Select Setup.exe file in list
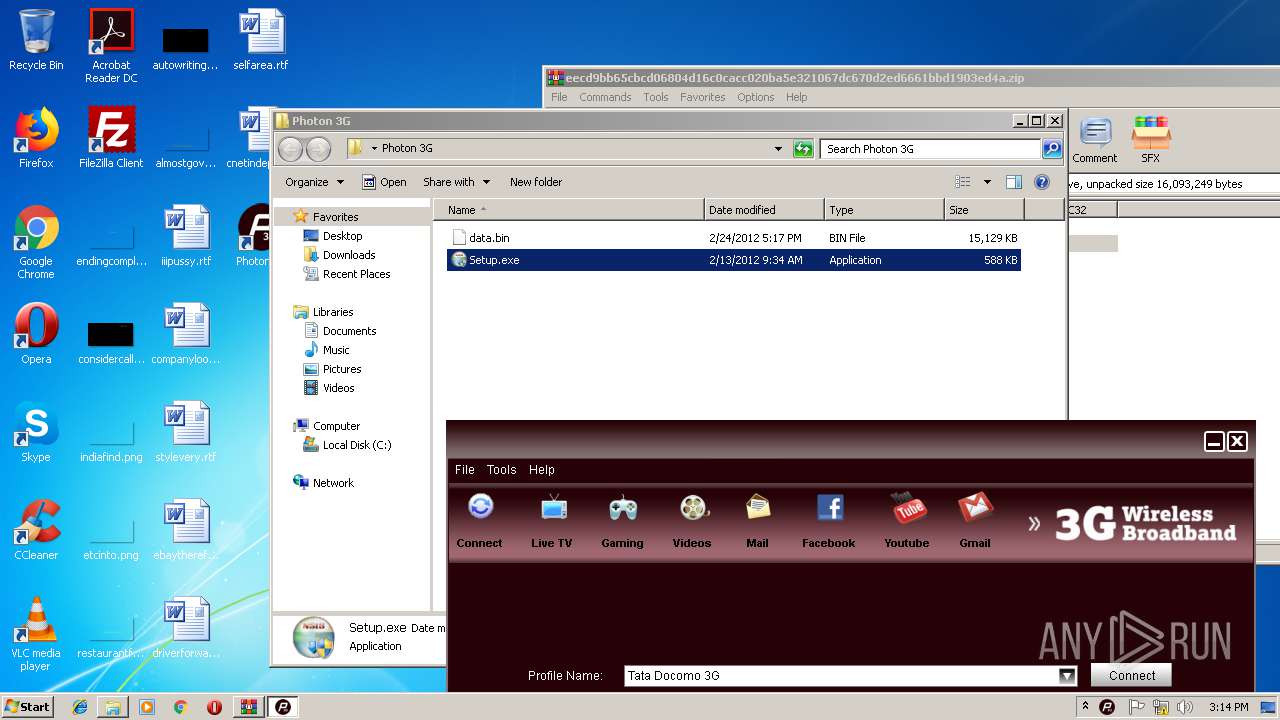The height and width of the screenshot is (720, 1280). click(x=734, y=260)
